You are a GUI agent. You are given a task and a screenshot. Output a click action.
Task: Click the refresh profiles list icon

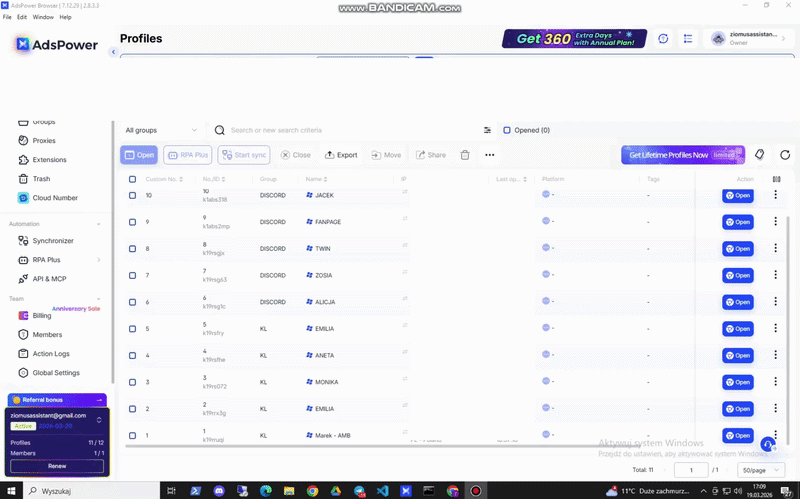[x=785, y=155]
